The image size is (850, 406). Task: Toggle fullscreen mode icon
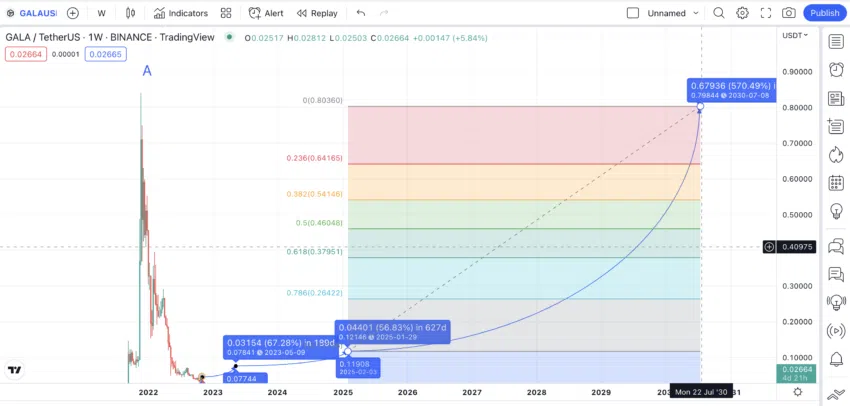pos(765,13)
